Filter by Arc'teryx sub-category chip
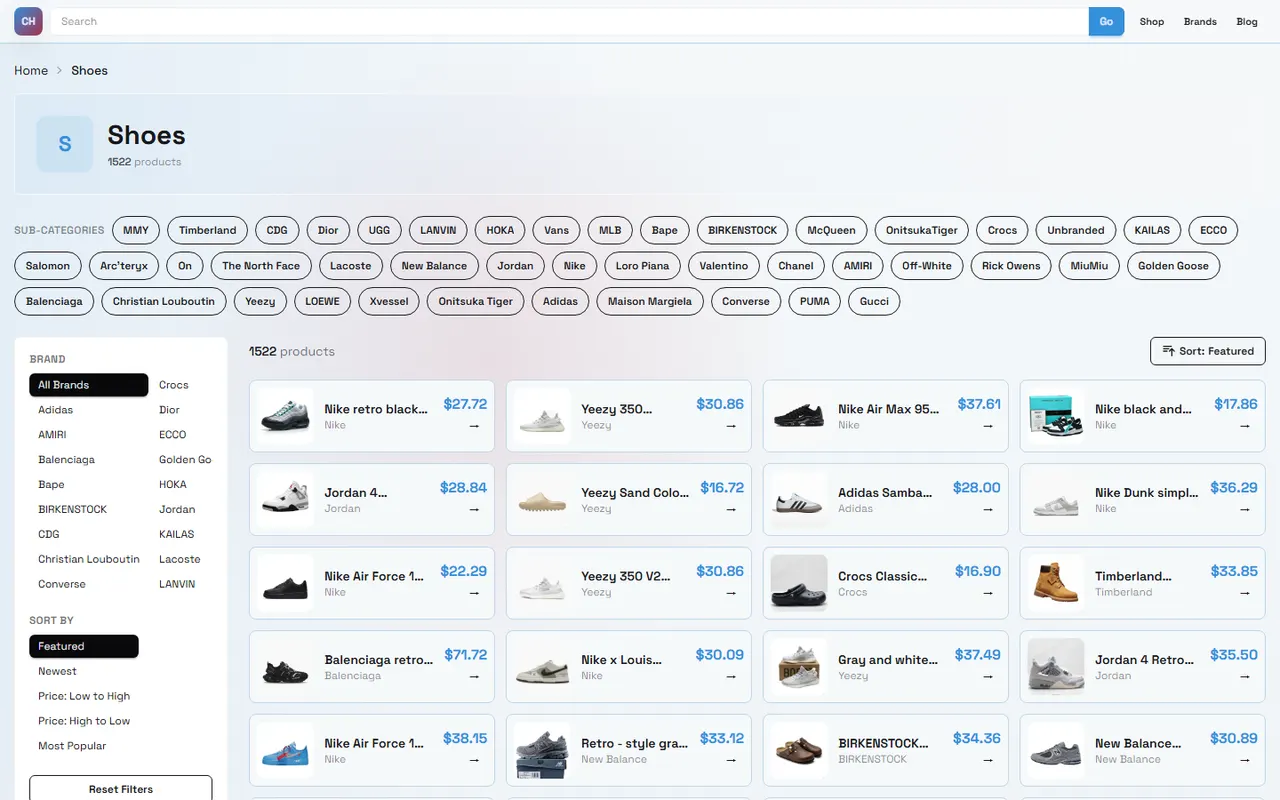Screen dimensions: 1280x800 click(124, 266)
